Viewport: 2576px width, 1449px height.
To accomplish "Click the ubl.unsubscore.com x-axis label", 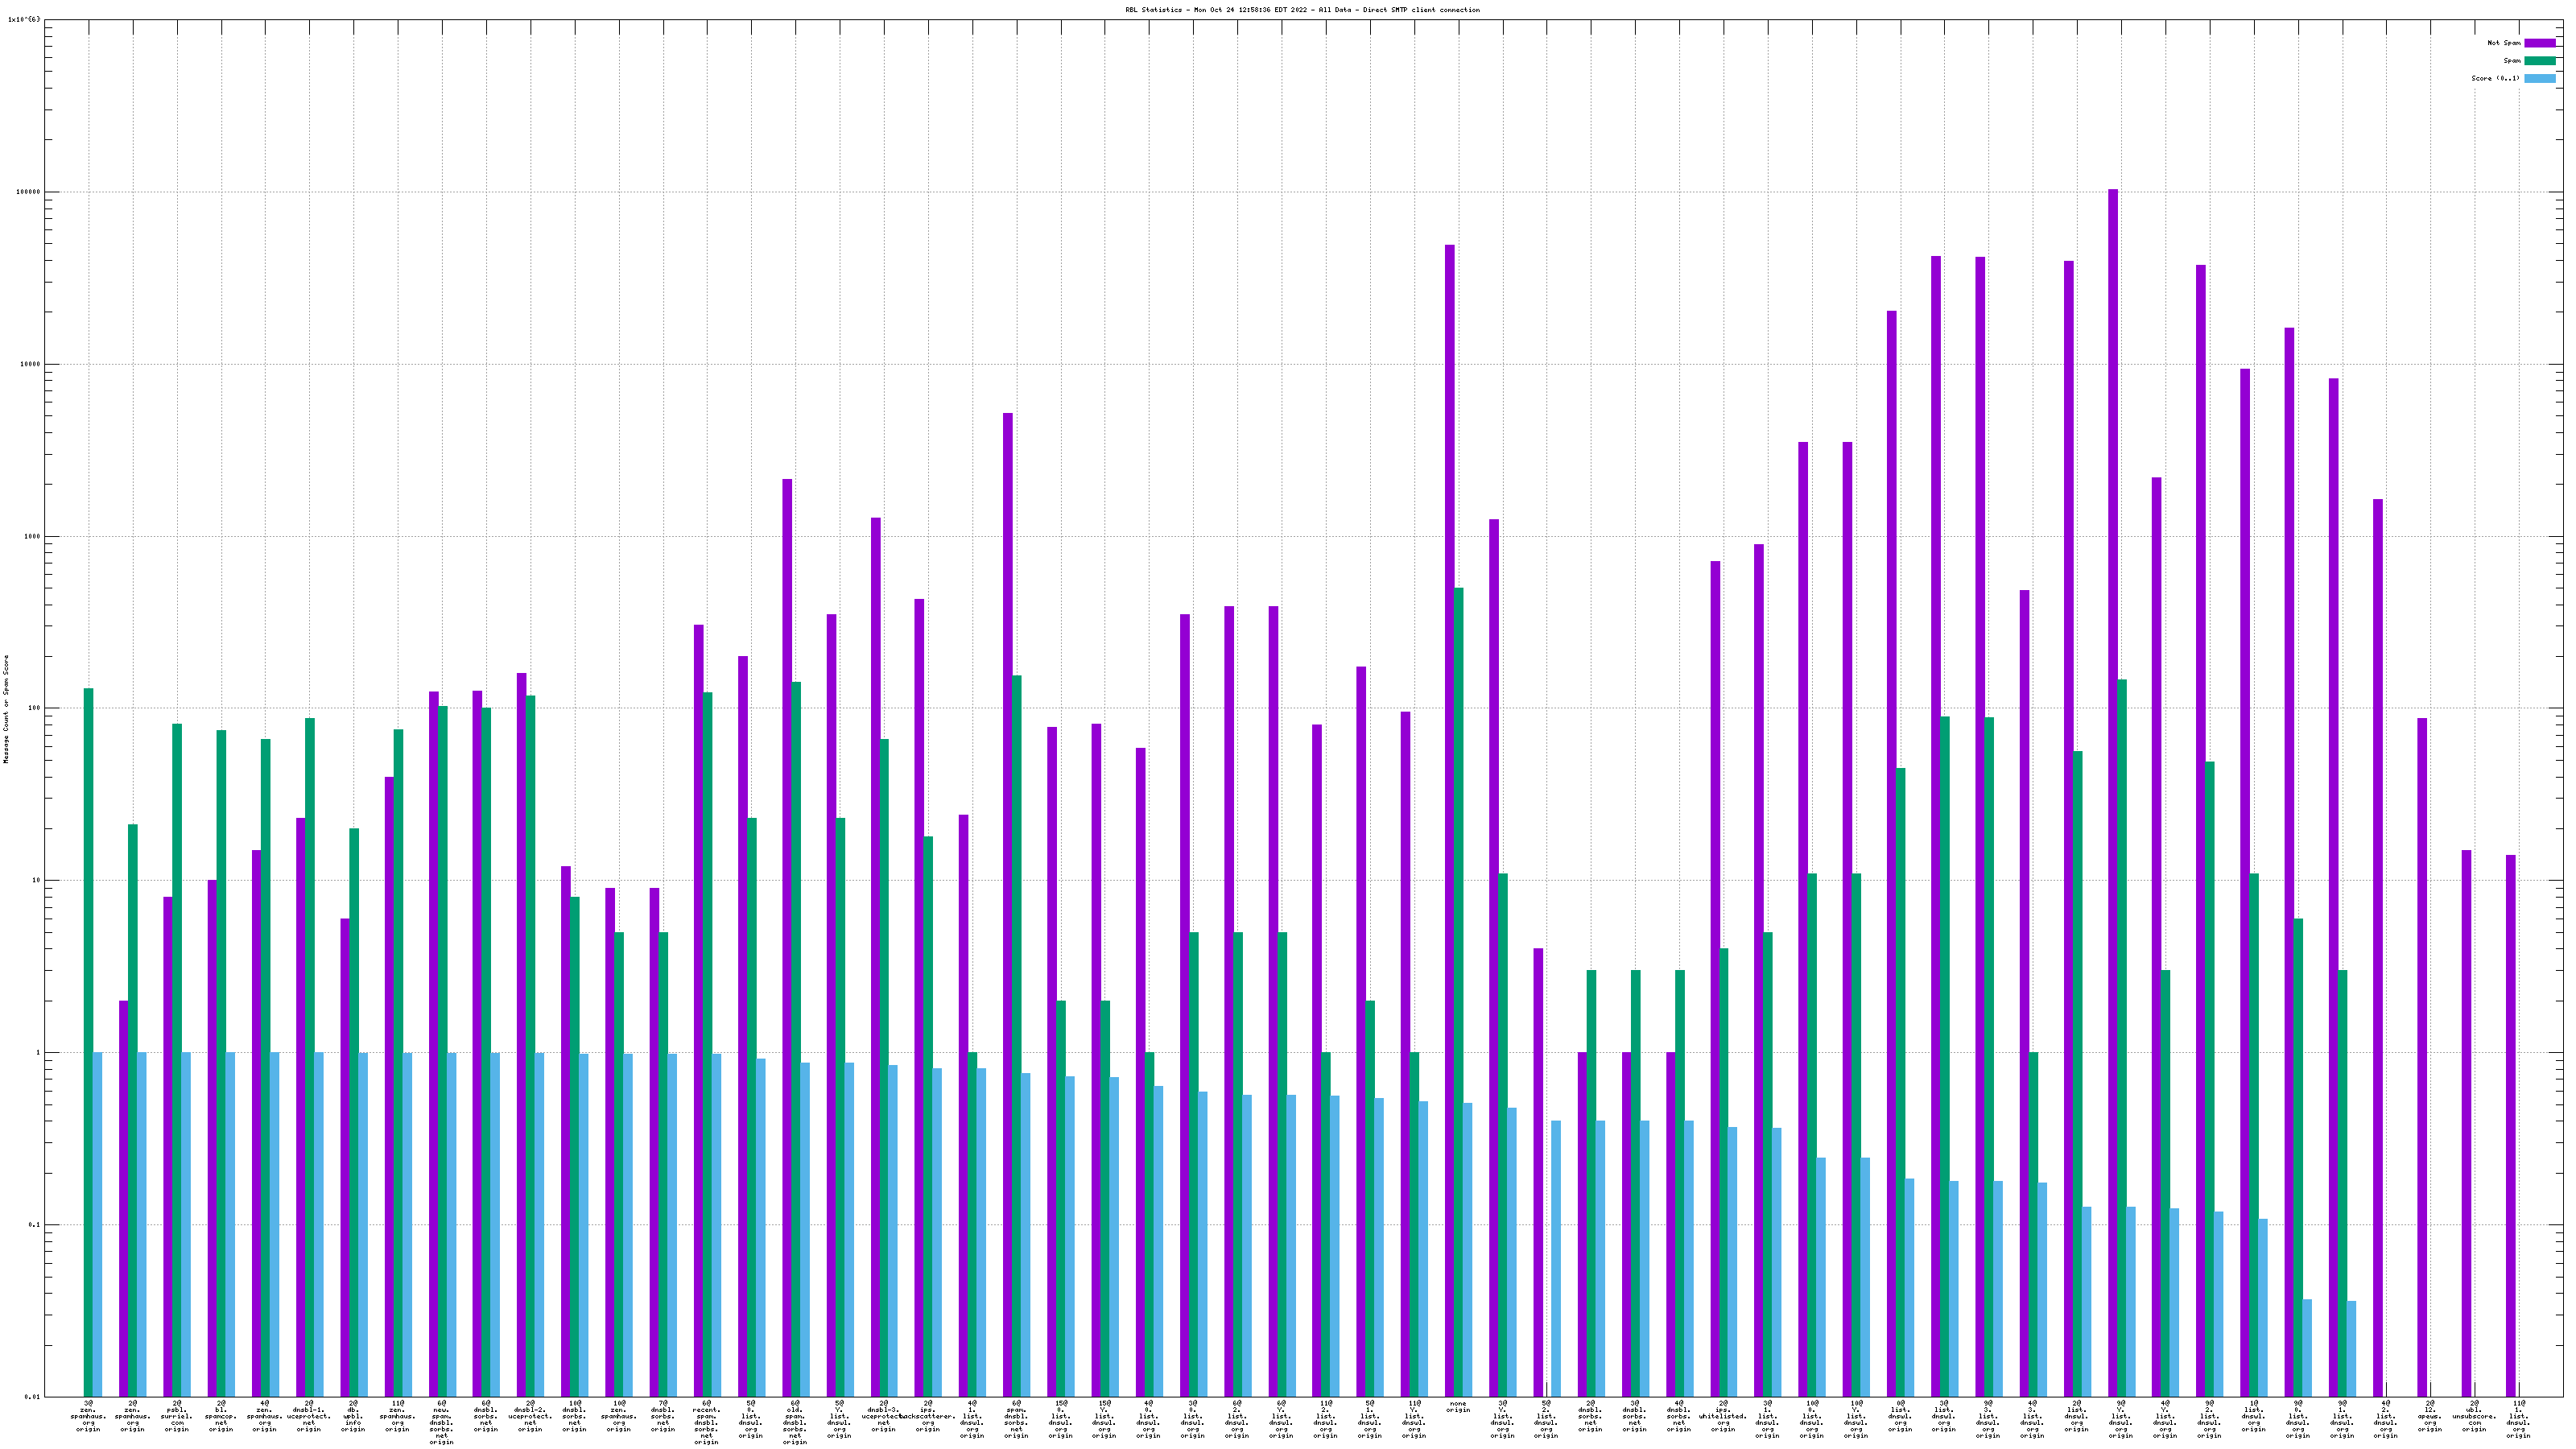I will coord(2474,1416).
